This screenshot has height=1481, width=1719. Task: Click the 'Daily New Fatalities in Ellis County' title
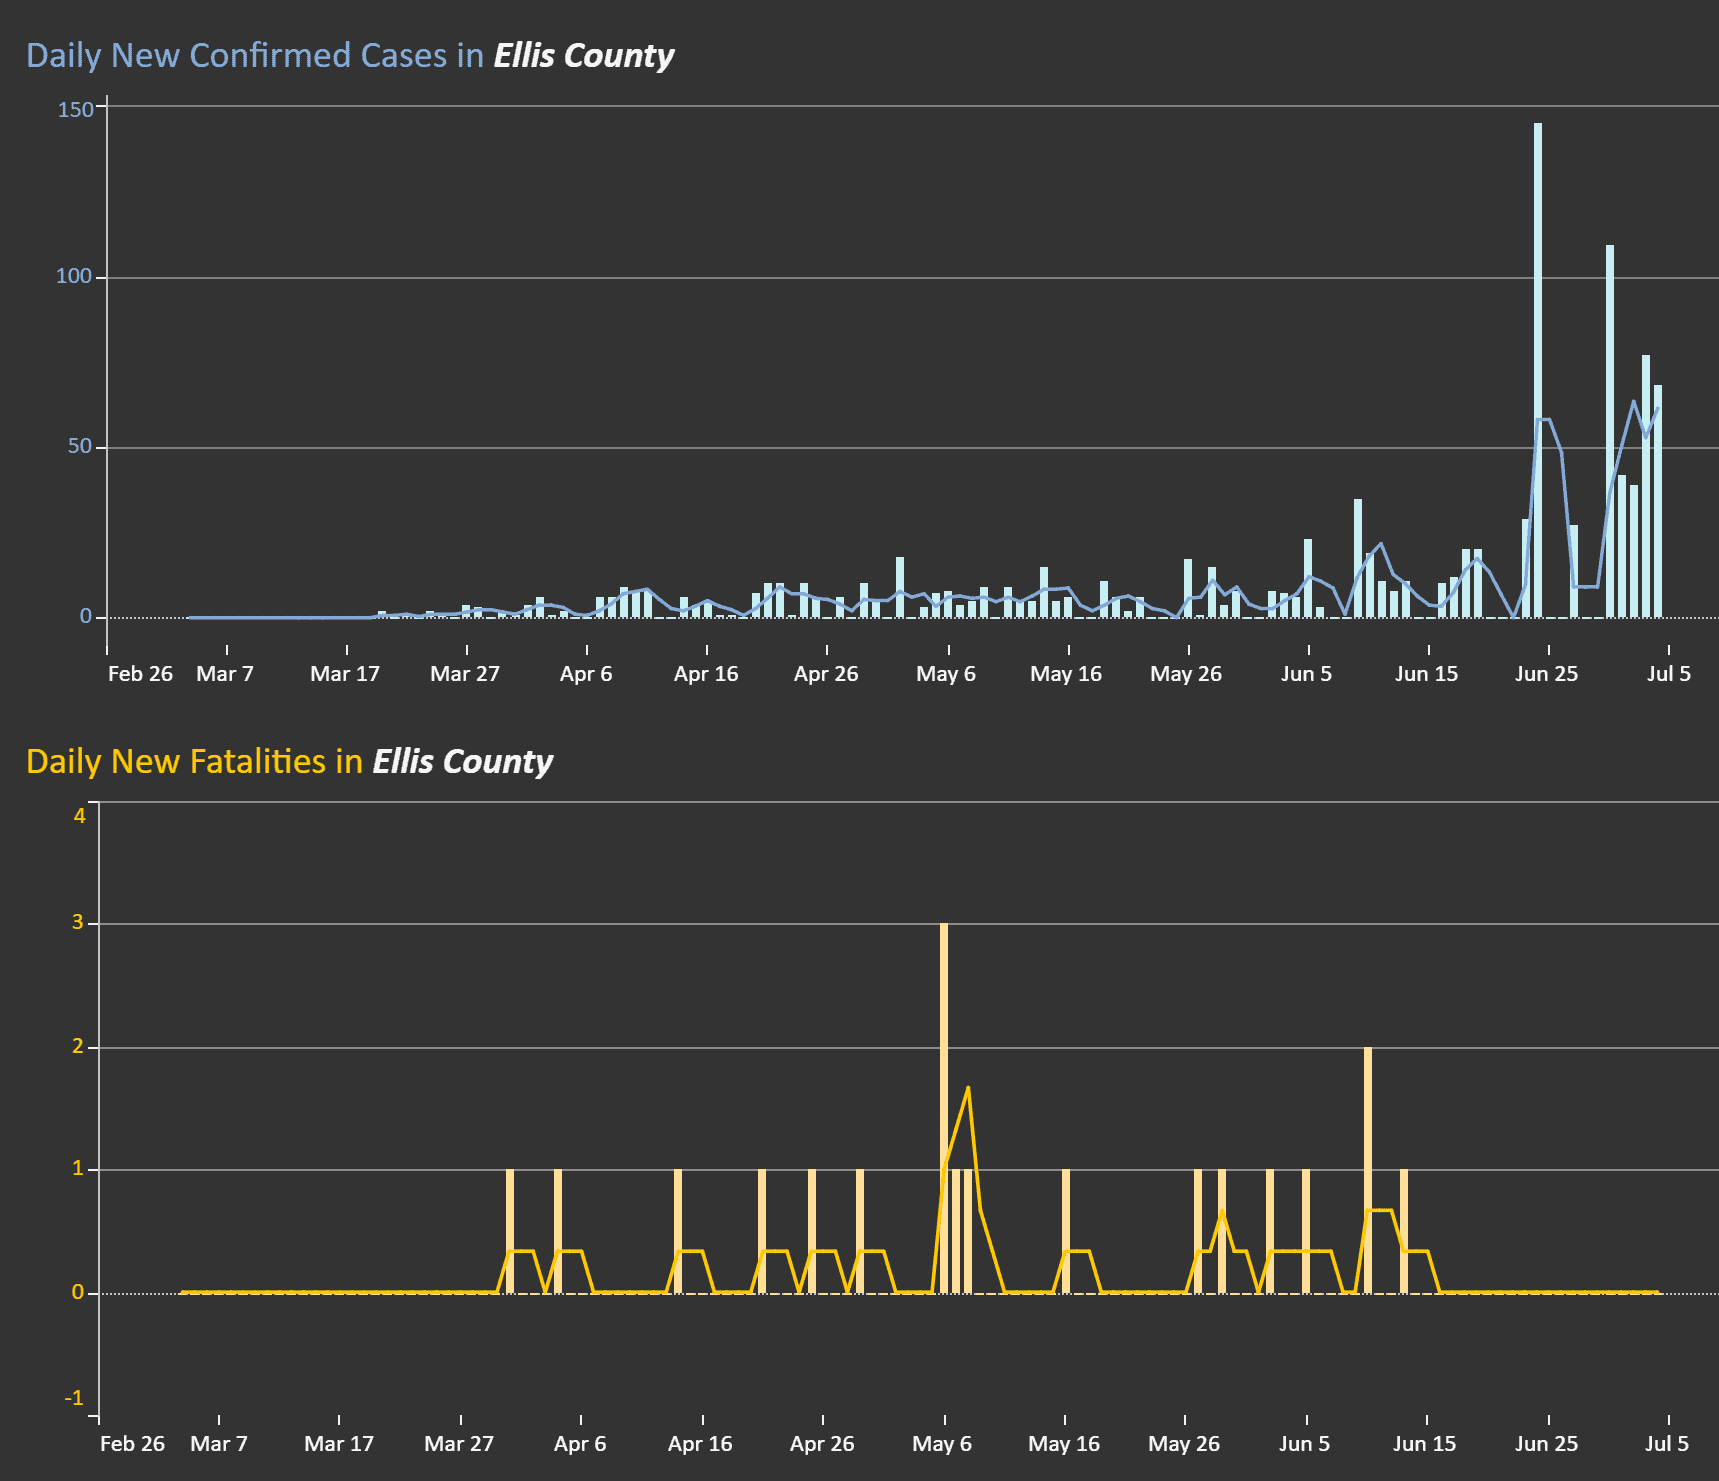tap(289, 761)
